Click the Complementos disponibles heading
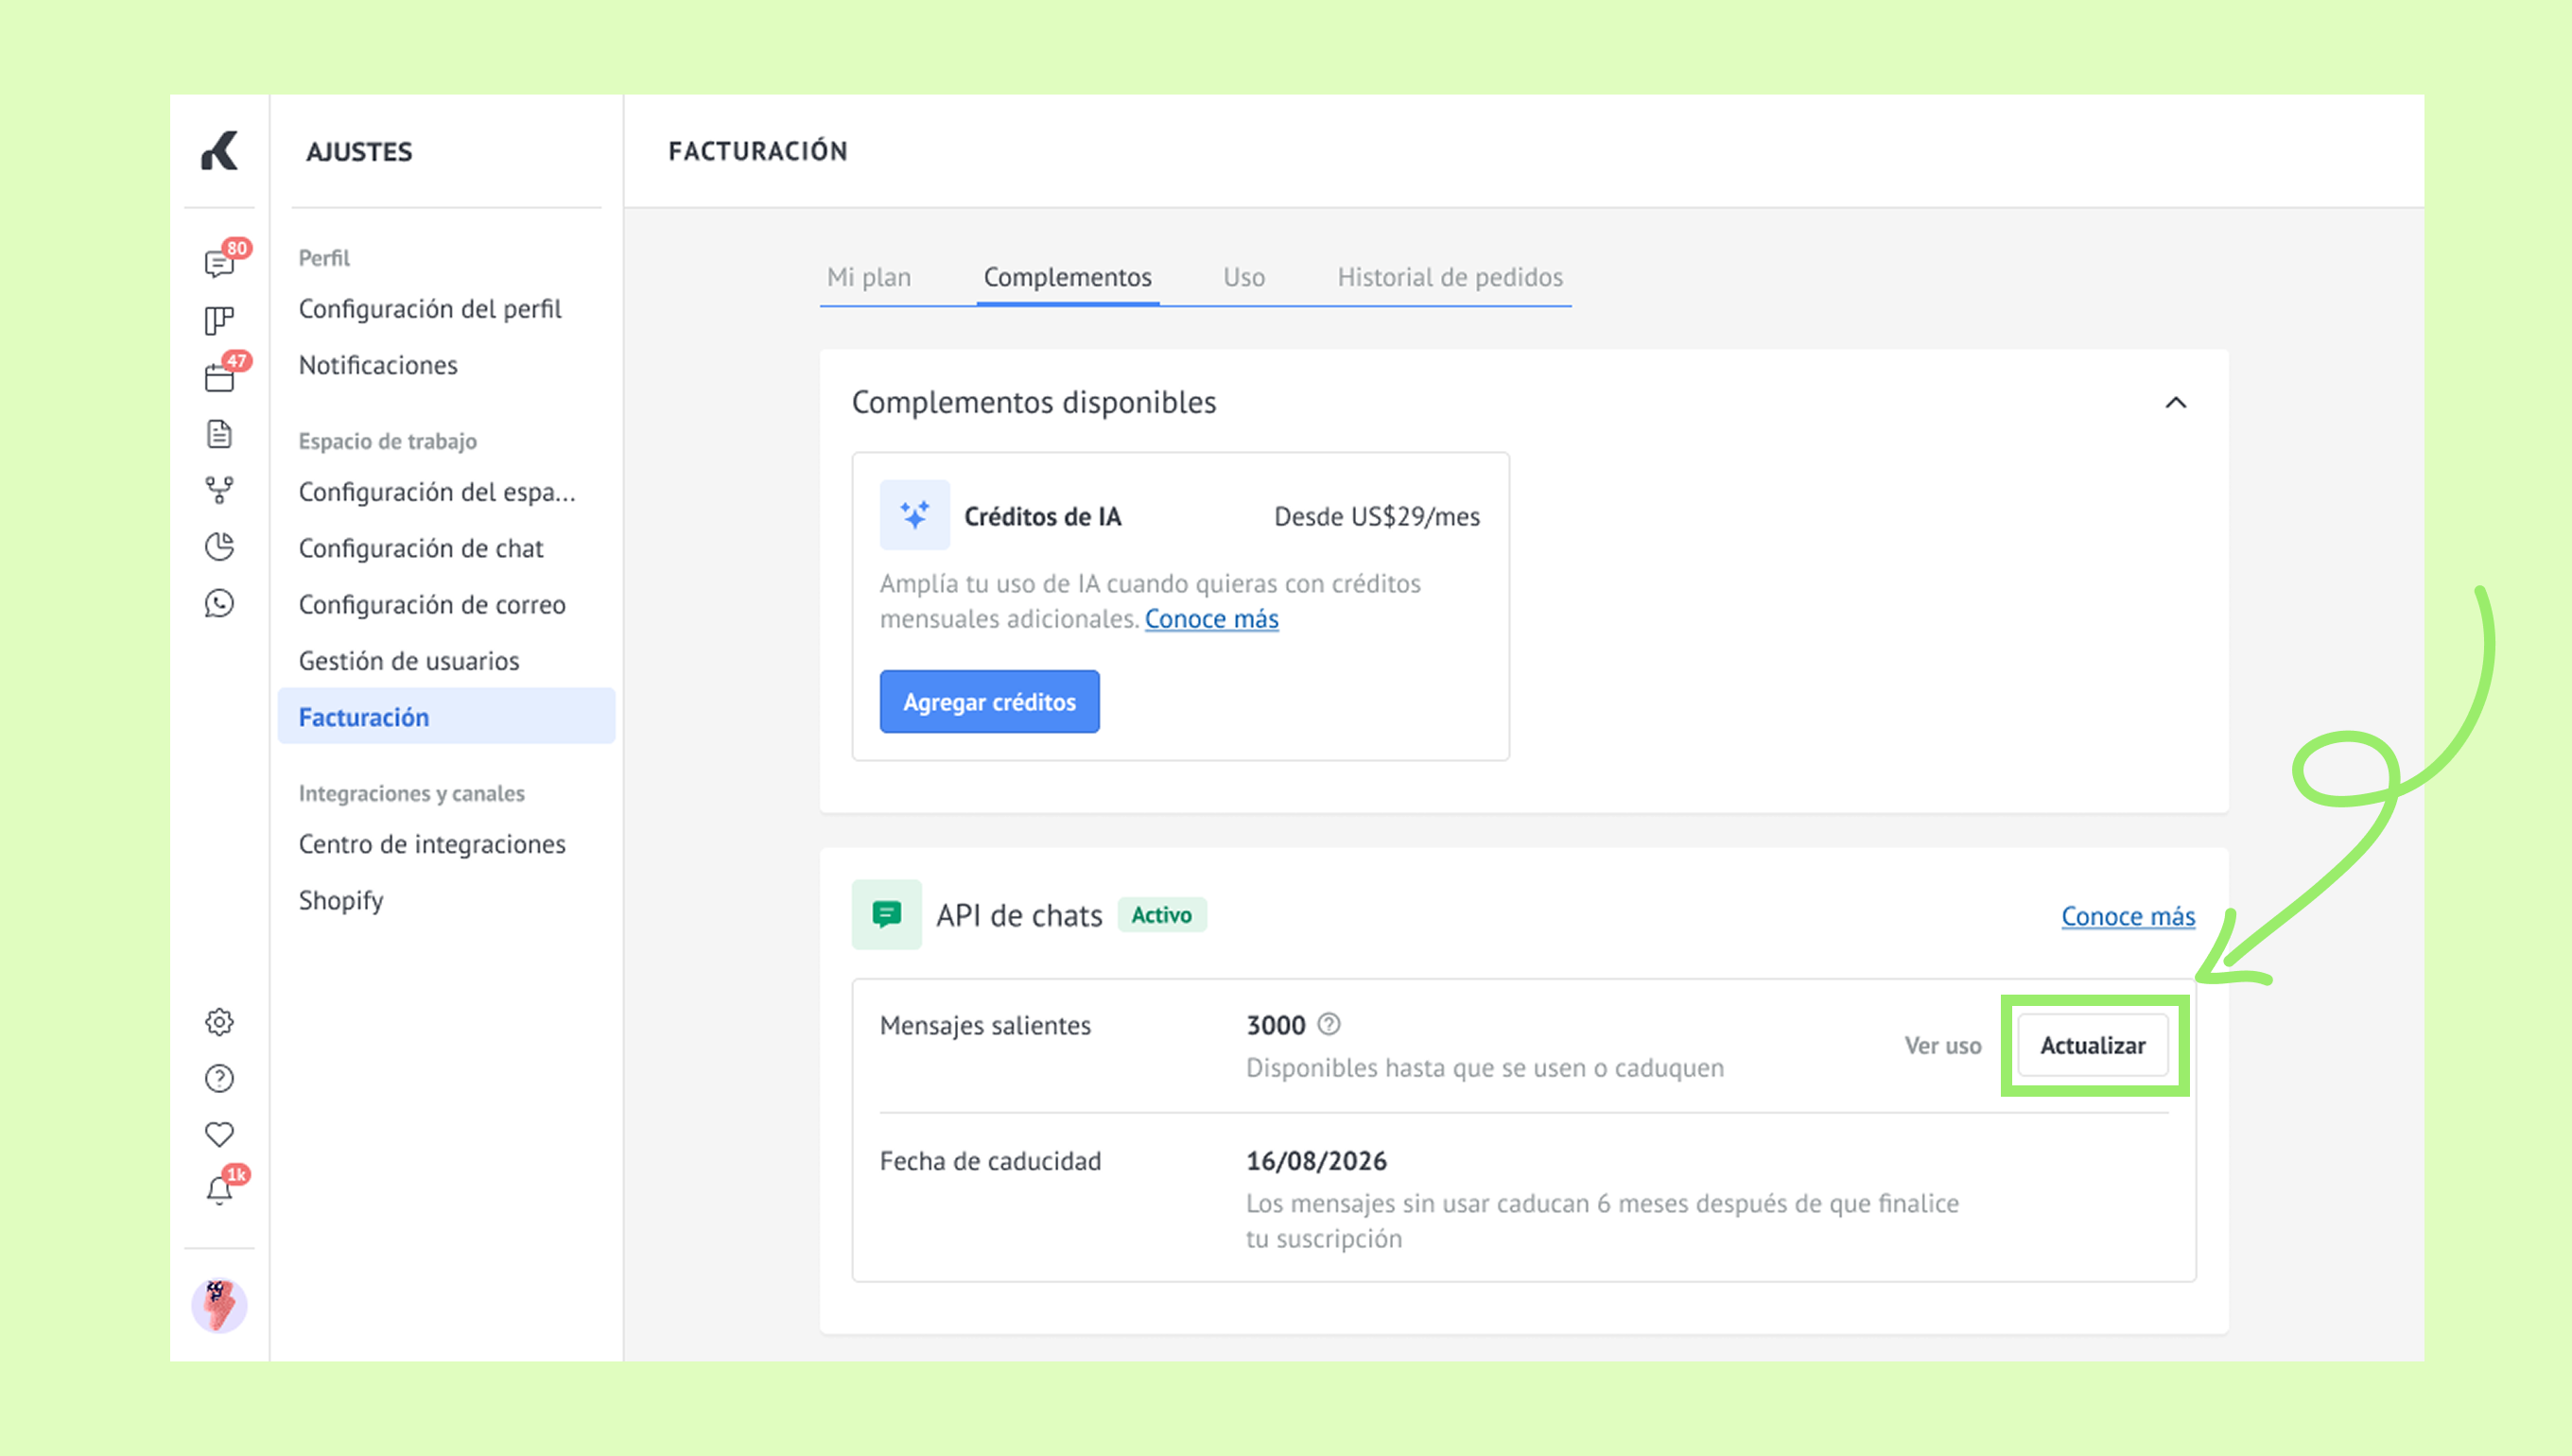This screenshot has width=2572, height=1456. (1034, 402)
